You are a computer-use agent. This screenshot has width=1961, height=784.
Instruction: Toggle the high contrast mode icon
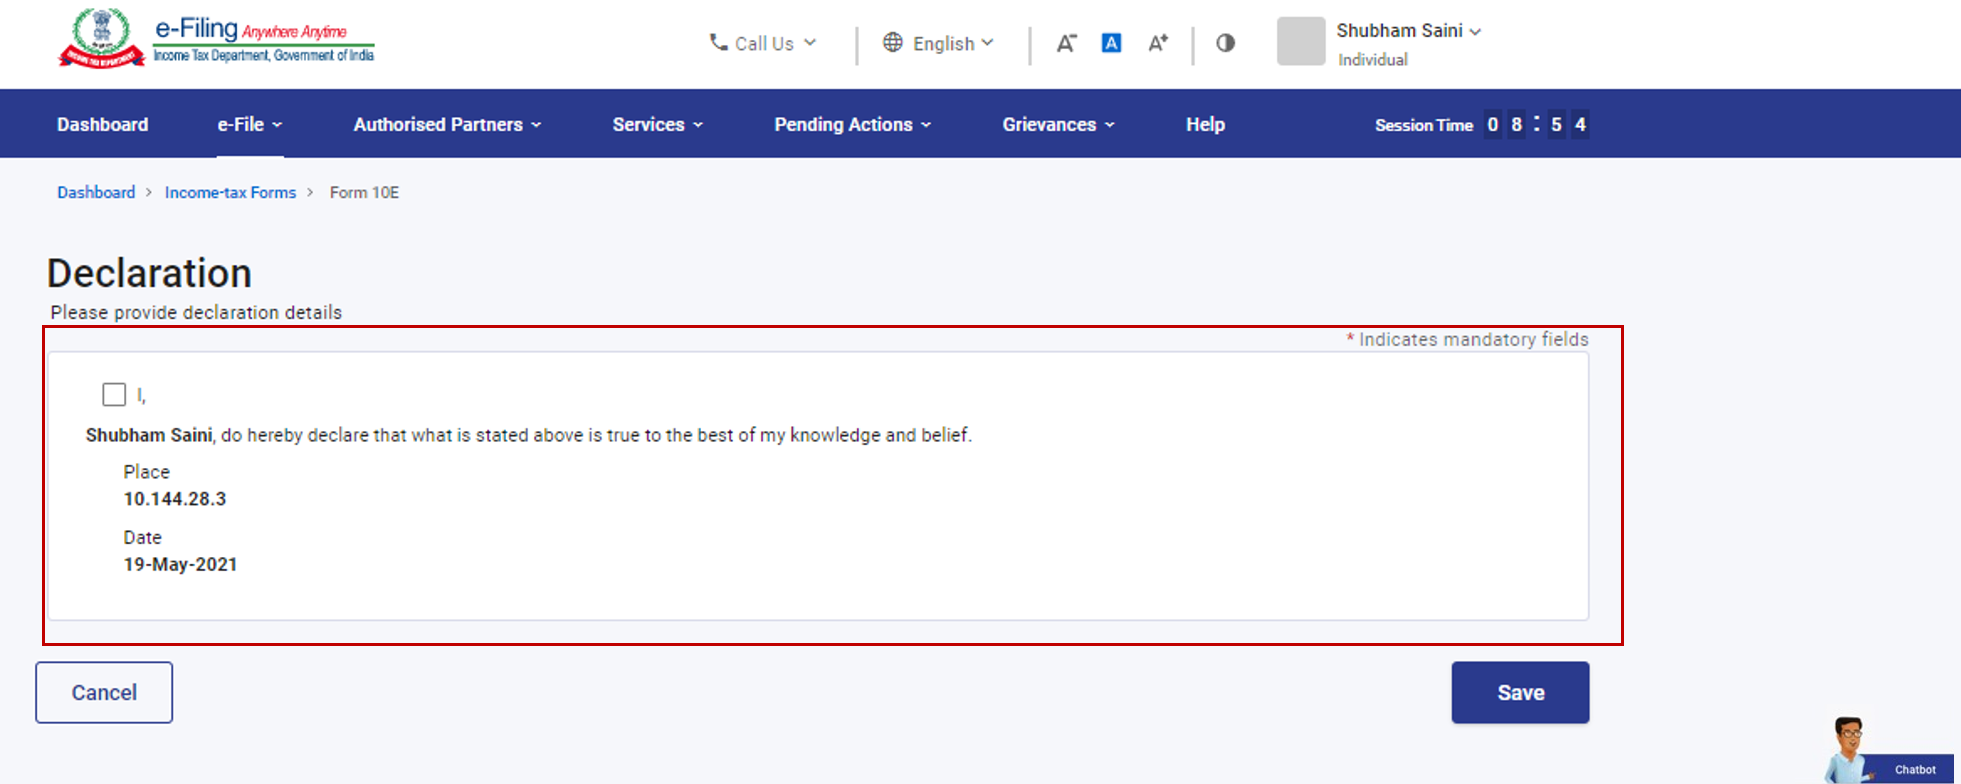[x=1225, y=43]
